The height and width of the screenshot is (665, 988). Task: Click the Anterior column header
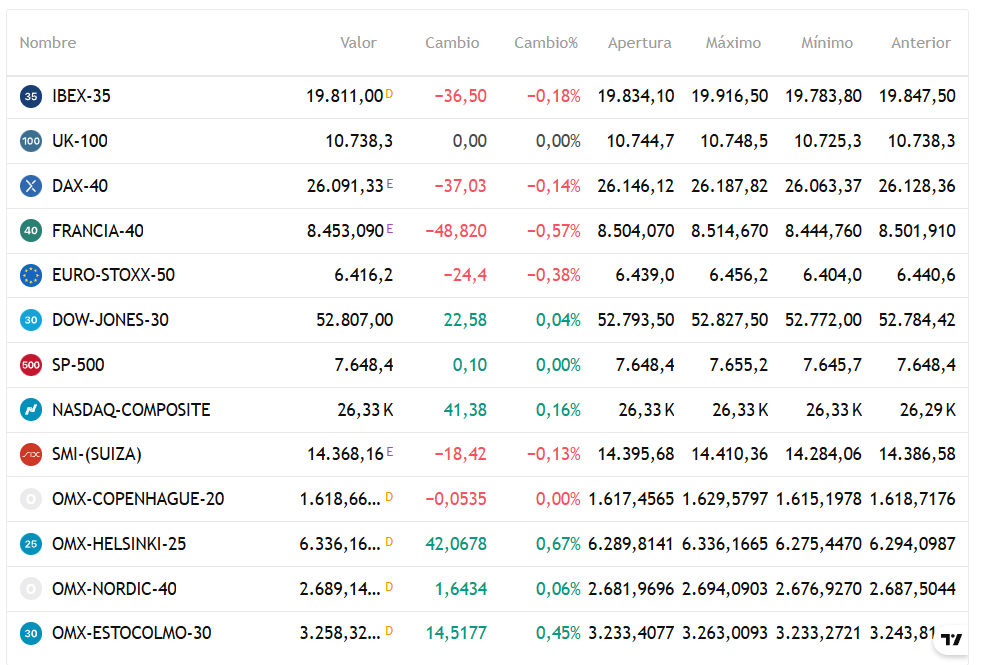(x=921, y=43)
